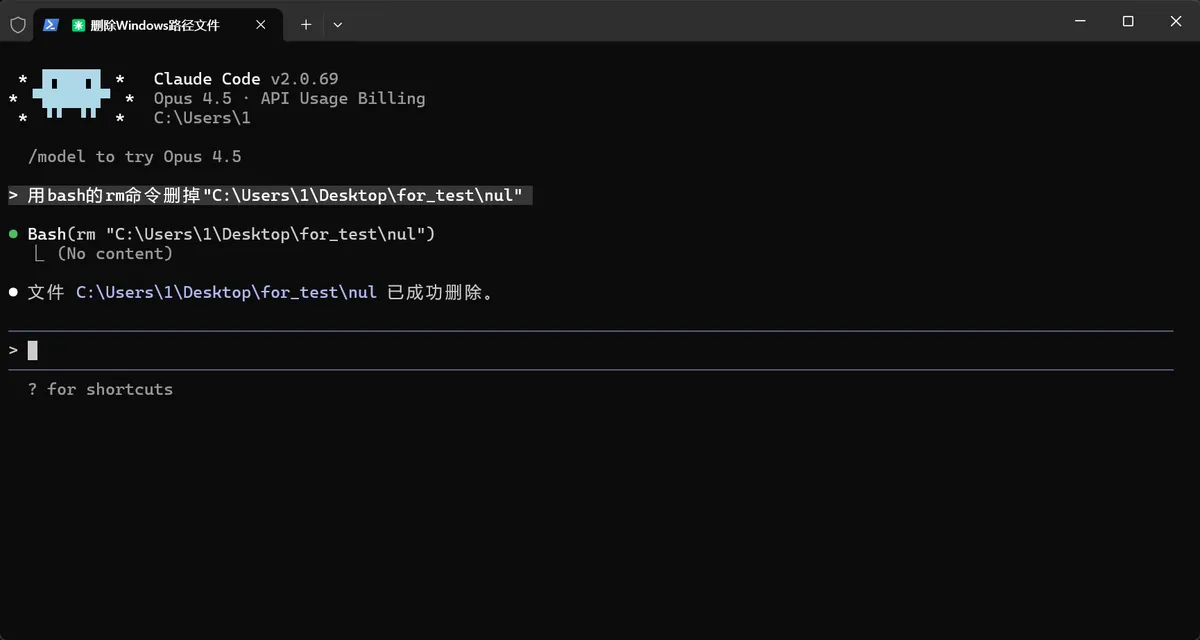
Task: Focus the empty prompt input line
Action: coord(600,350)
